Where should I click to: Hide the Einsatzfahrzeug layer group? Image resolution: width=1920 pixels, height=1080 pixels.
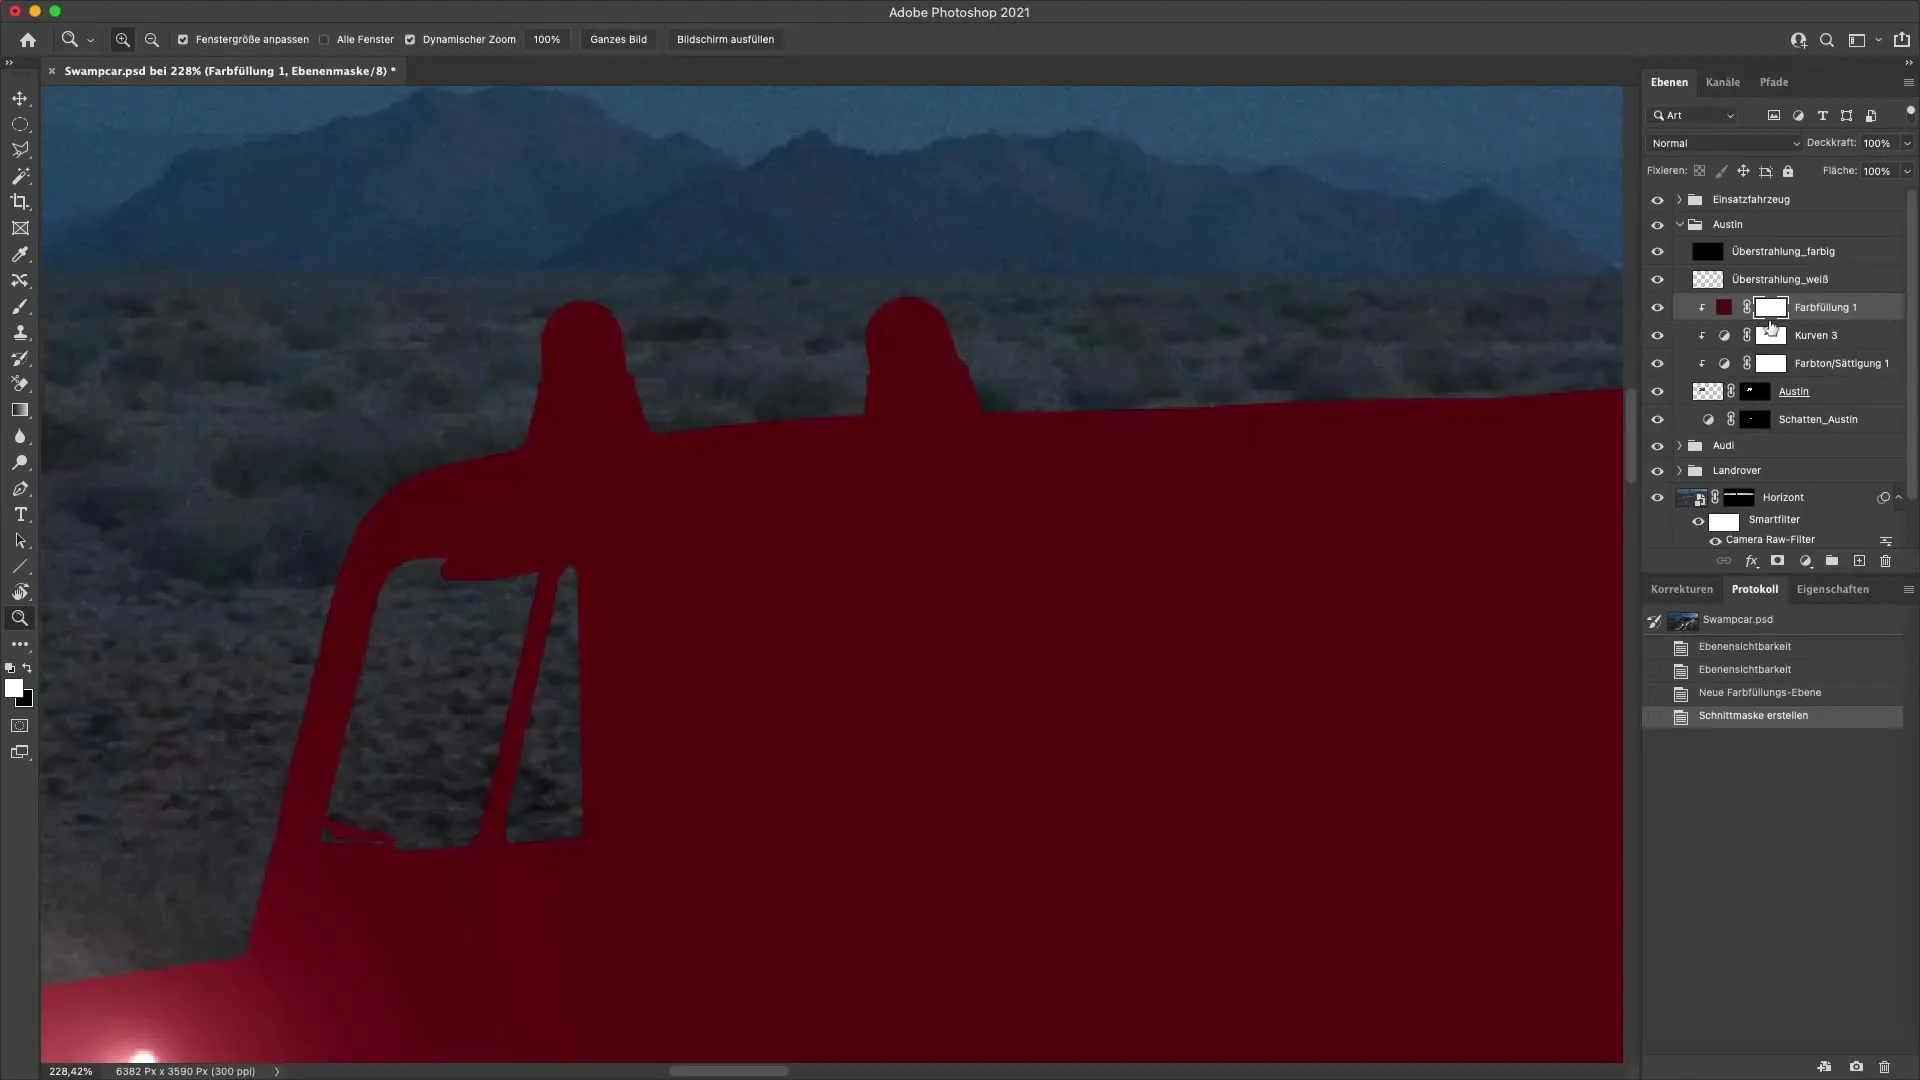tap(1657, 200)
